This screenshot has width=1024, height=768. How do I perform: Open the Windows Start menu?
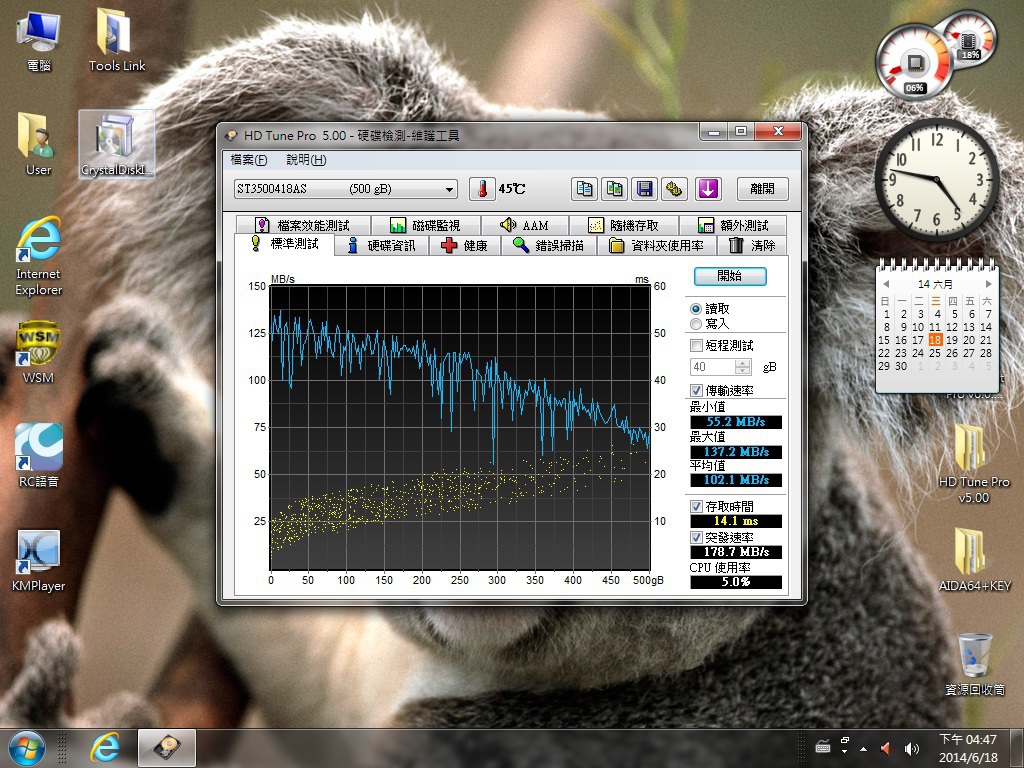click(x=27, y=748)
